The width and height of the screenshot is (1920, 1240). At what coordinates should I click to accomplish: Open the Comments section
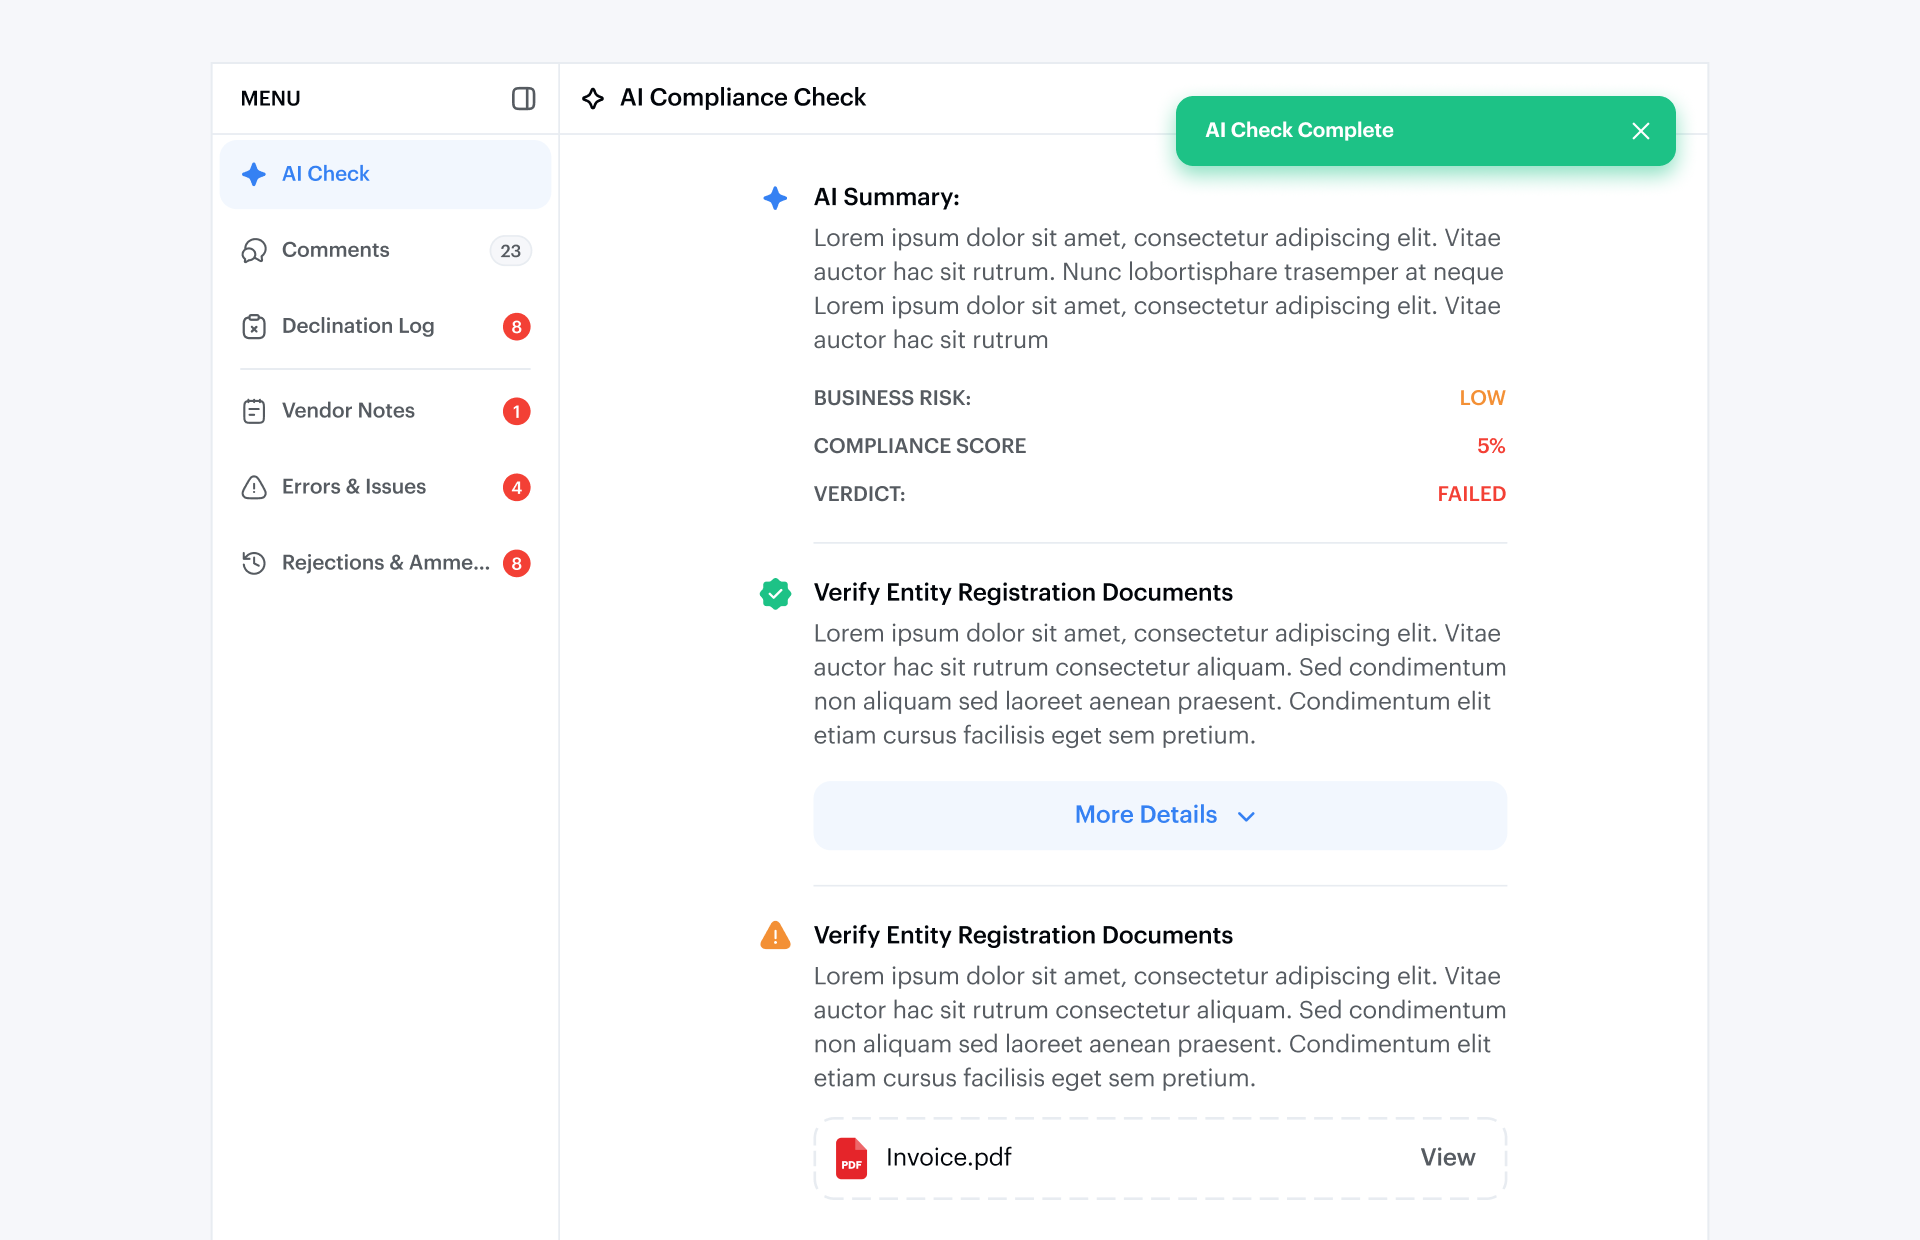385,250
